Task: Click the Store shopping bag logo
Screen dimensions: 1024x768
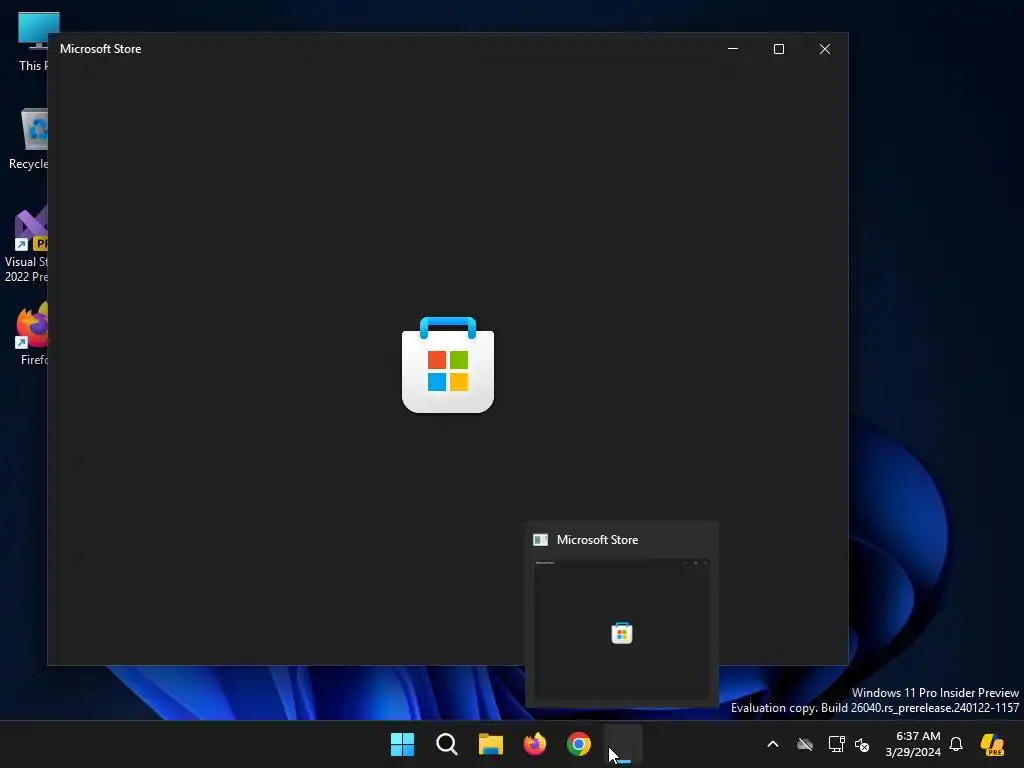Action: pyautogui.click(x=448, y=365)
